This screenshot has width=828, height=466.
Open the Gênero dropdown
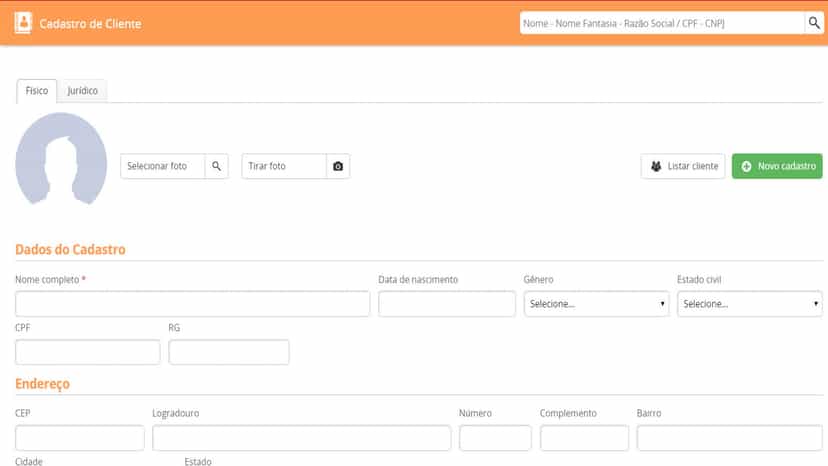(x=597, y=304)
